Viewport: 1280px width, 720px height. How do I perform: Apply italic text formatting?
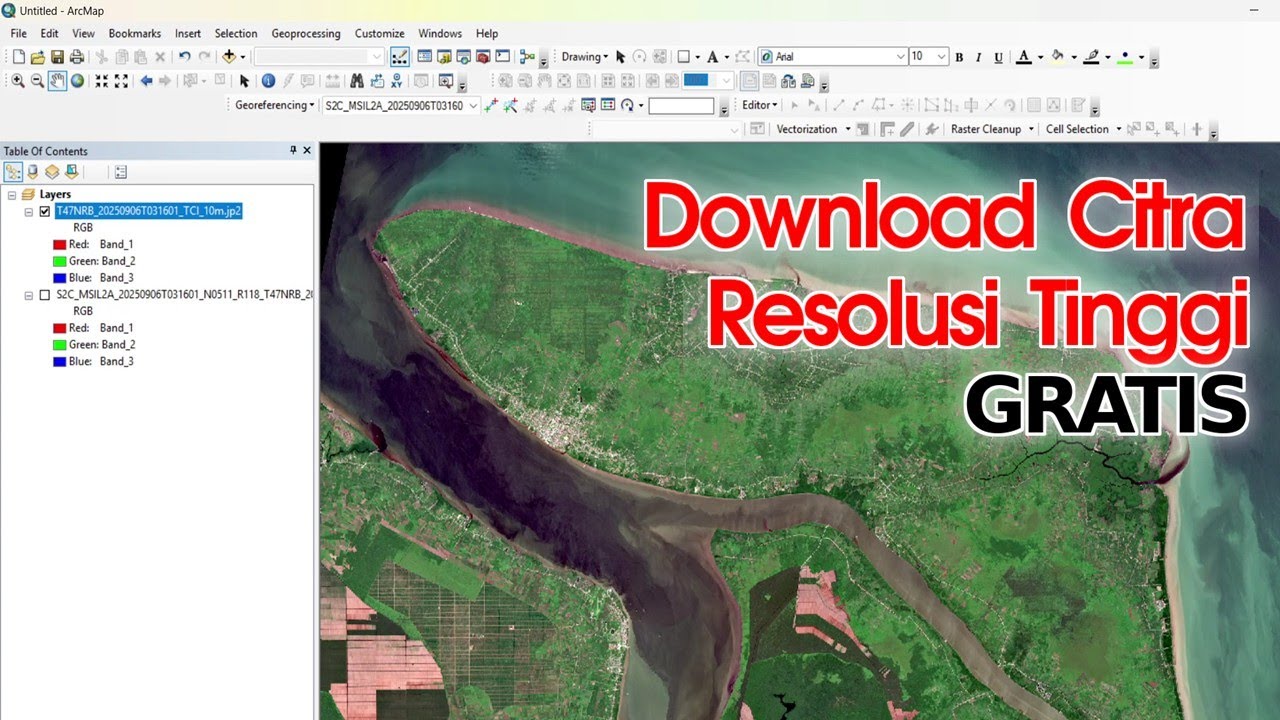[978, 57]
